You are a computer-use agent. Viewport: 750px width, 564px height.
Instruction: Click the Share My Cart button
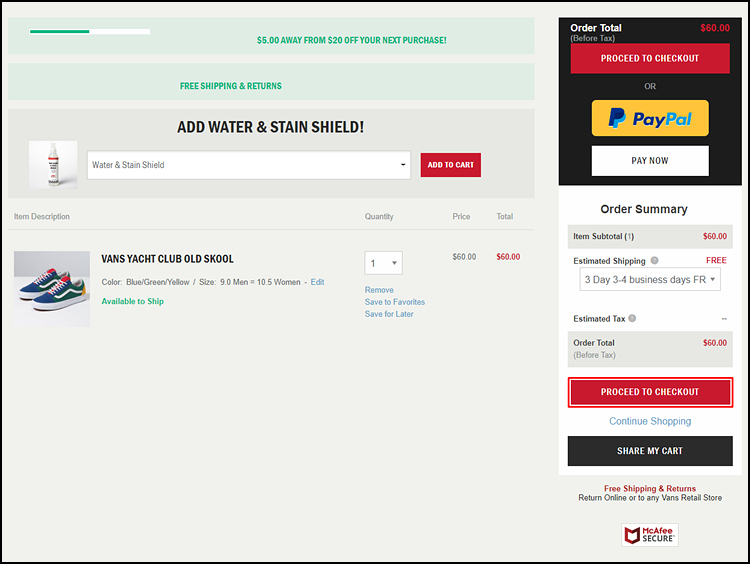(650, 451)
